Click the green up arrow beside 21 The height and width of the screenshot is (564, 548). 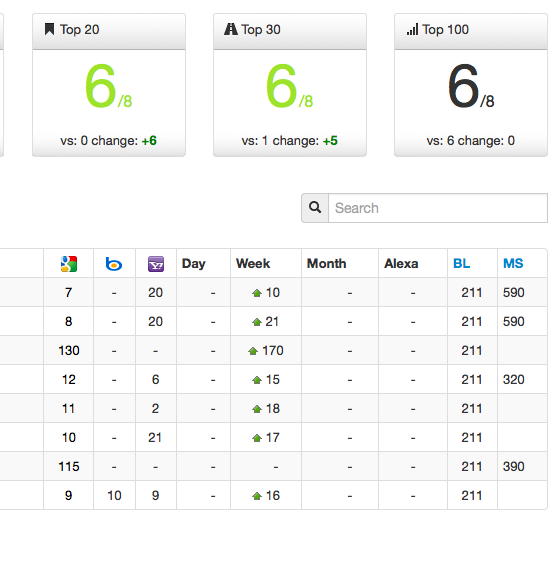pos(257,322)
